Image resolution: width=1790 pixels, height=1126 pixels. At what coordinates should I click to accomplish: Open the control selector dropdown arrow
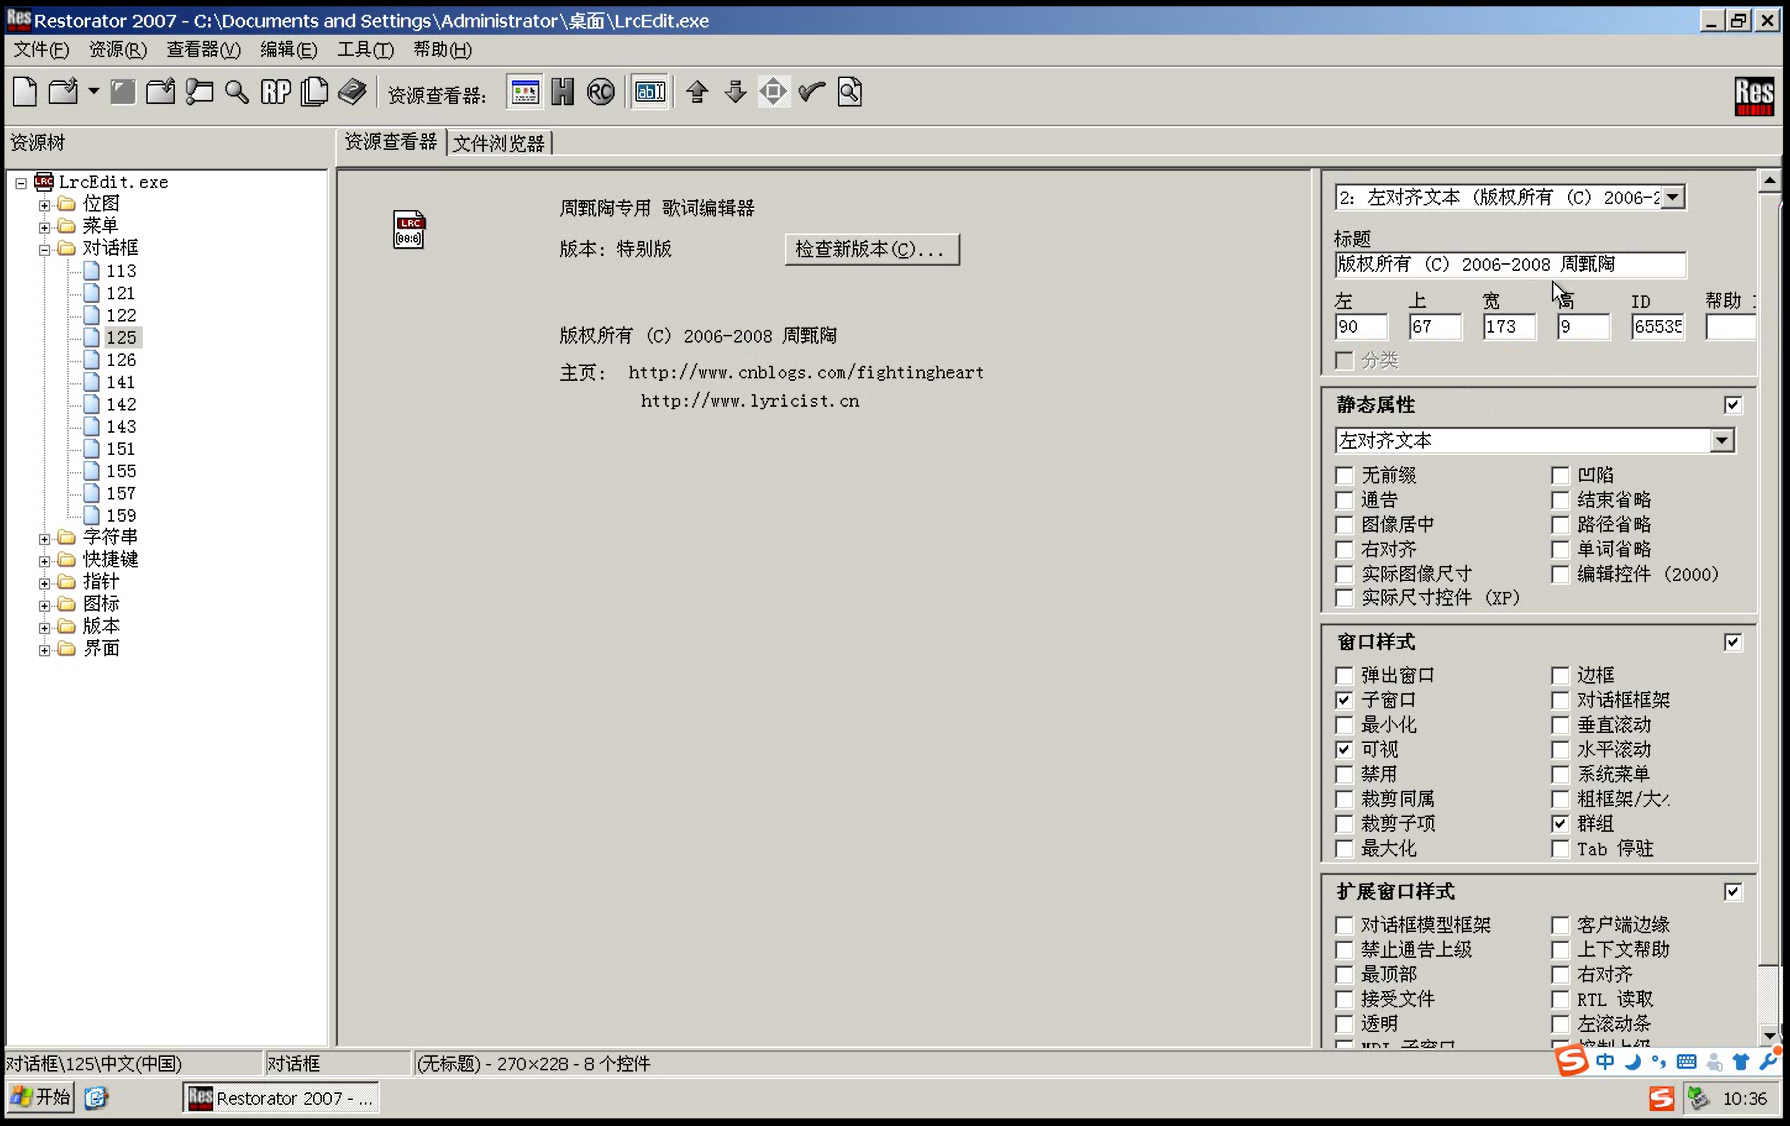(1672, 198)
